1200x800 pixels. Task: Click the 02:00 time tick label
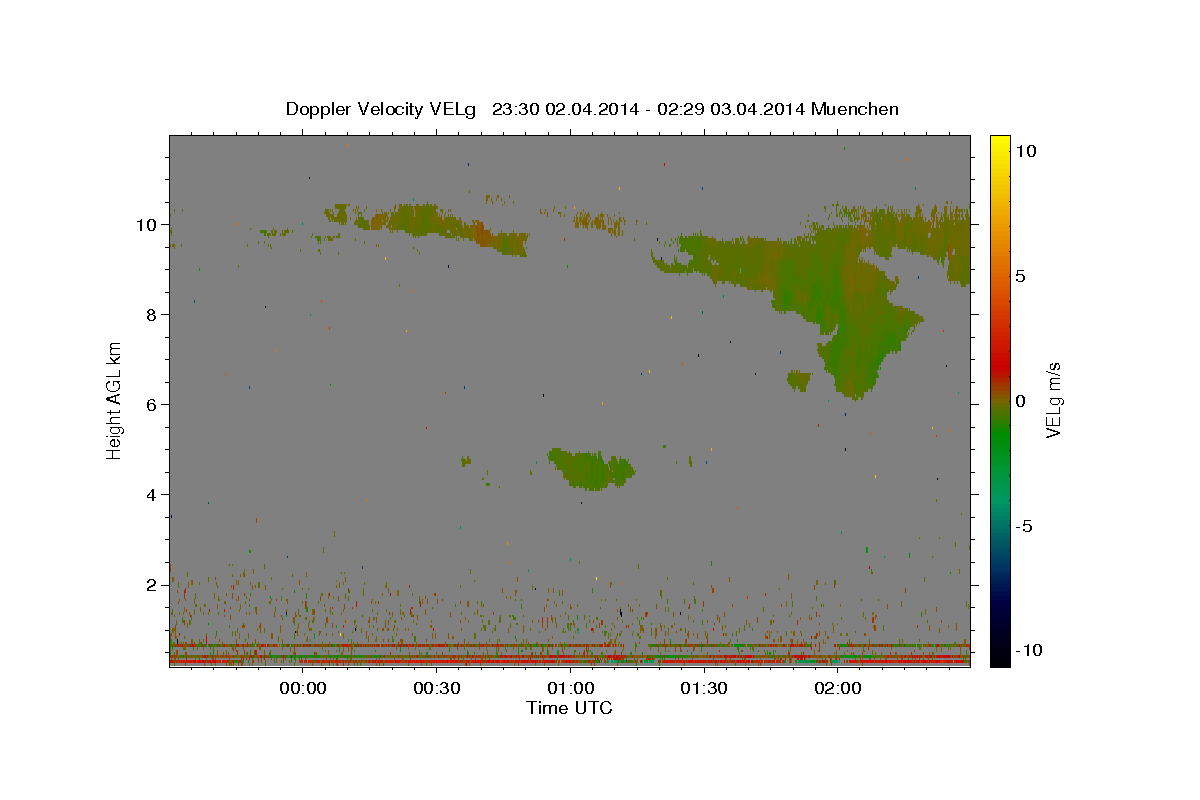[x=837, y=689]
